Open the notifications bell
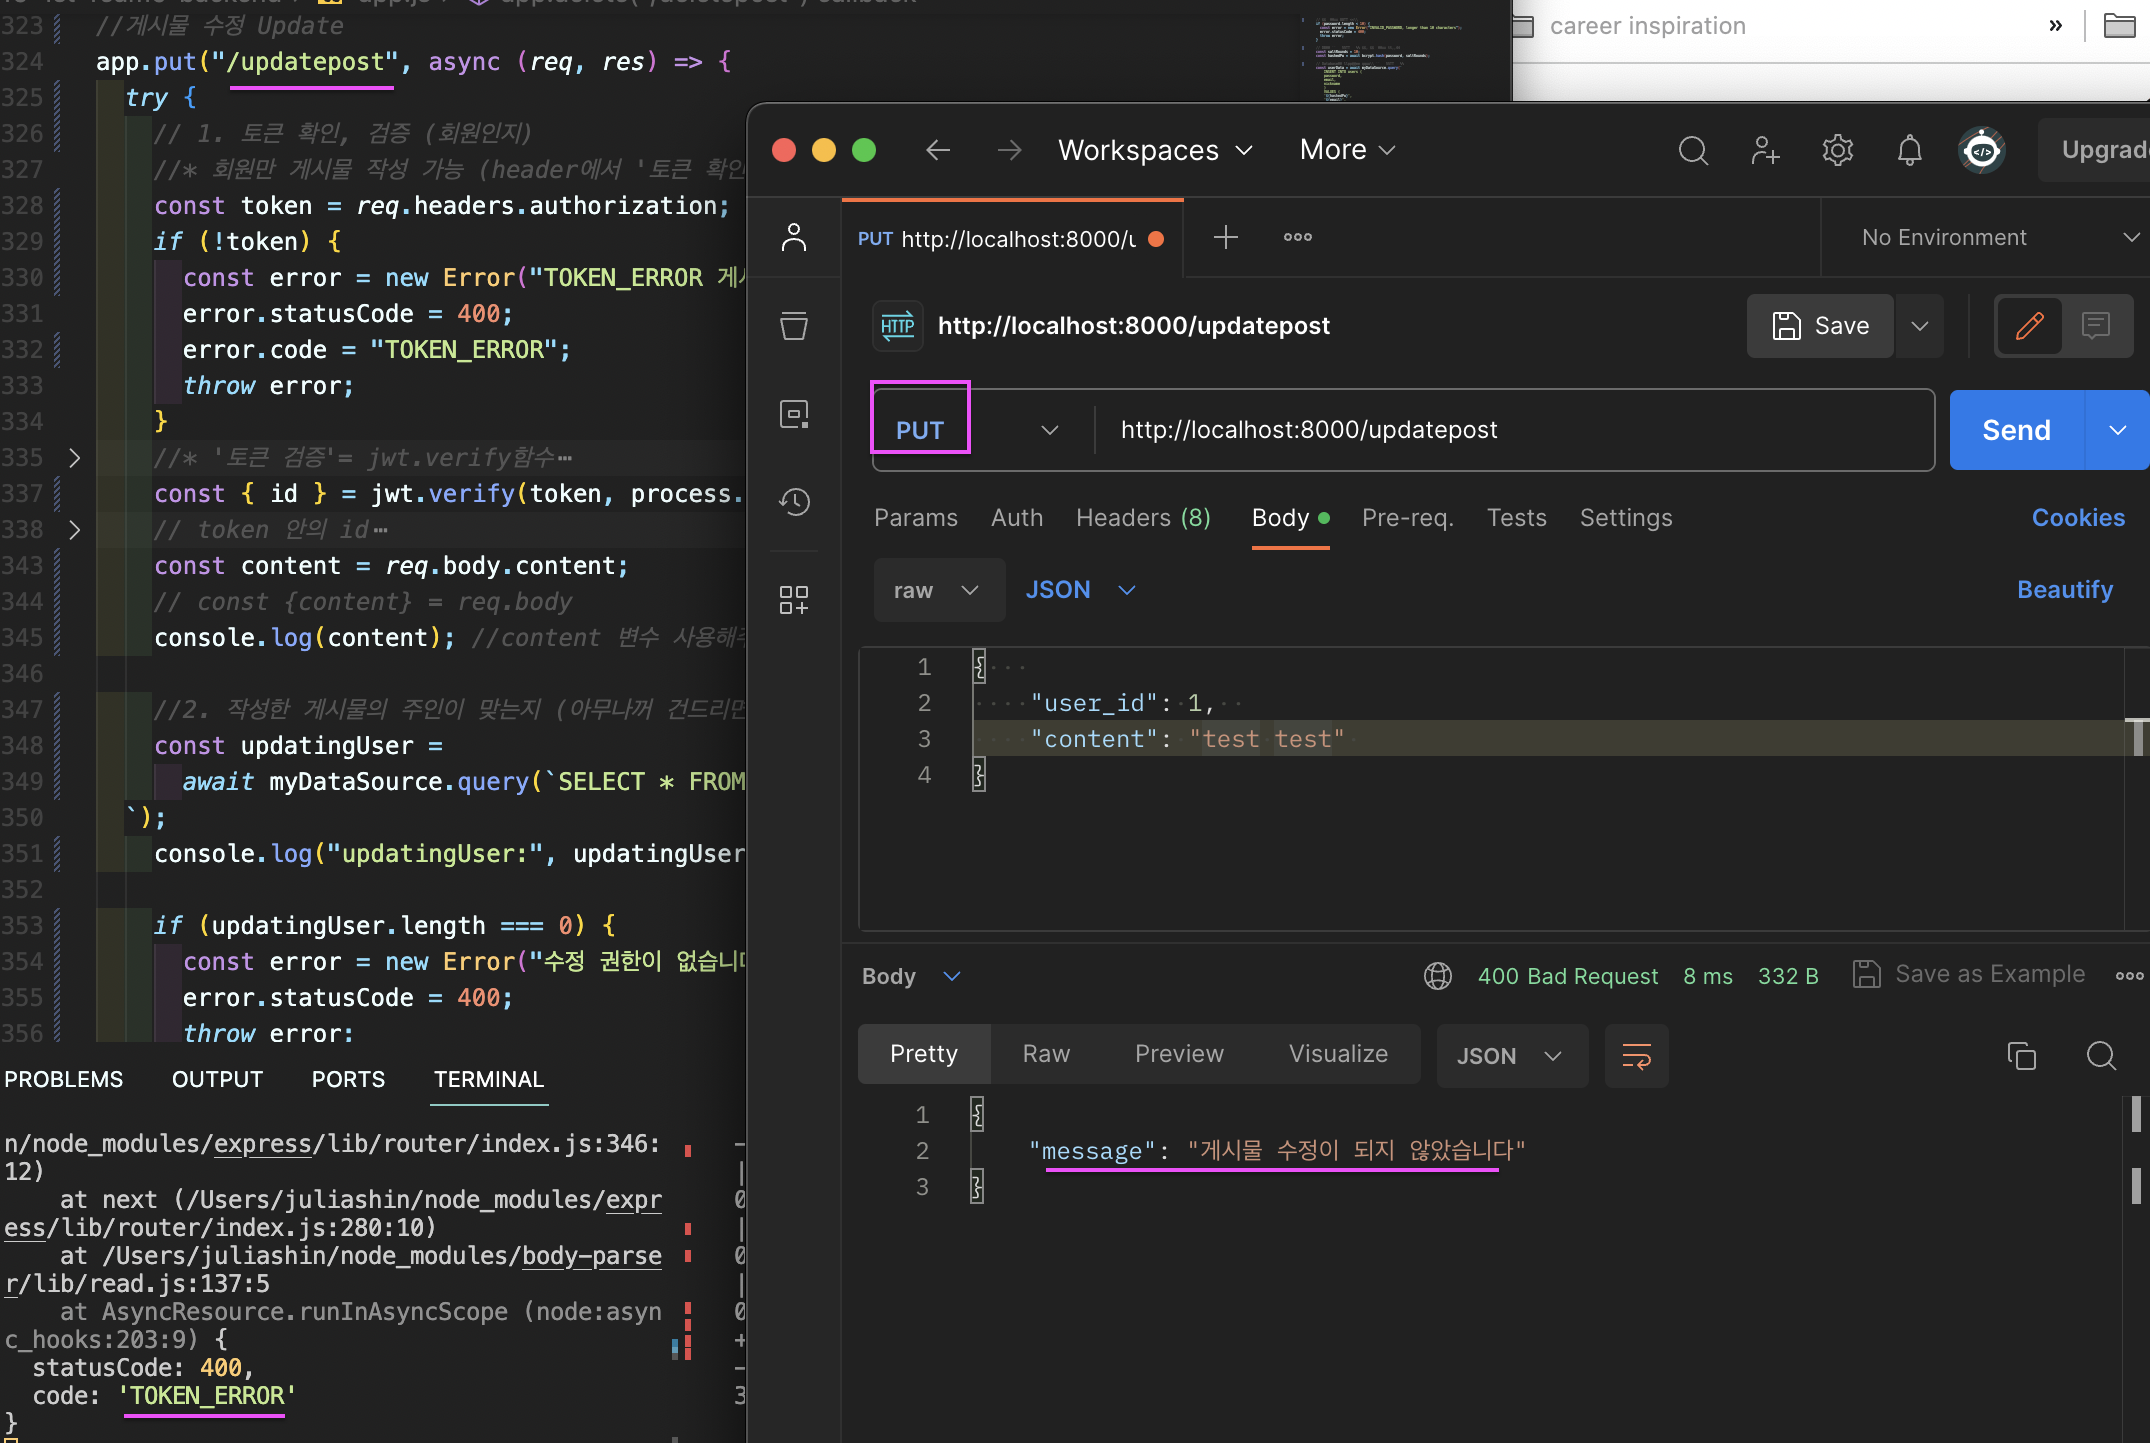Screen dimensions: 2150x1443 coord(1909,151)
